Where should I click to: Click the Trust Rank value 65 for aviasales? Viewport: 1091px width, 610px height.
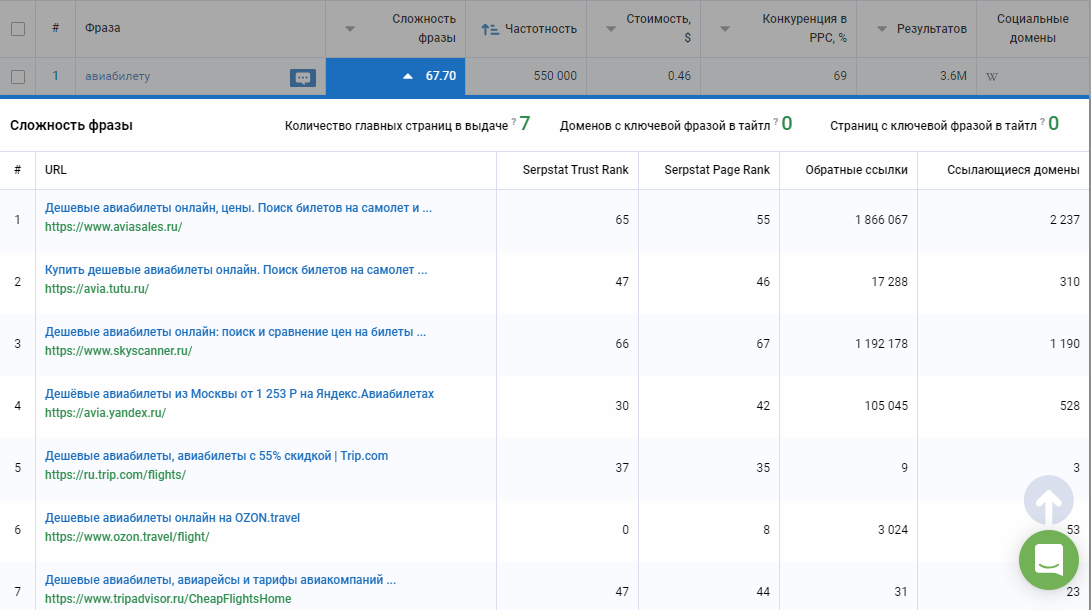(x=622, y=220)
